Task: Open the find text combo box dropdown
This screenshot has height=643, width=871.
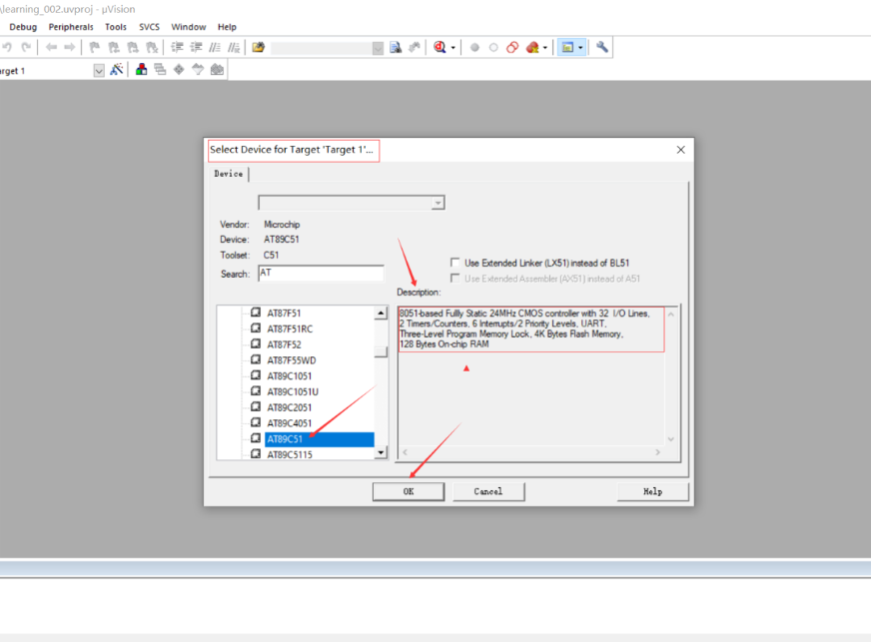Action: (378, 48)
